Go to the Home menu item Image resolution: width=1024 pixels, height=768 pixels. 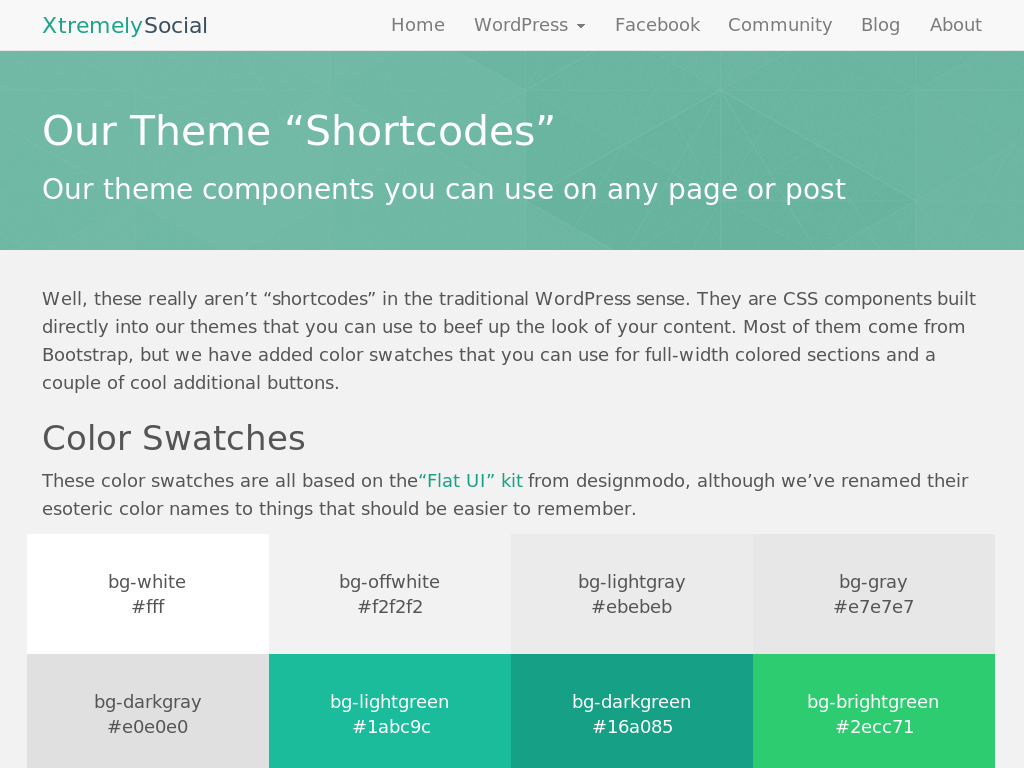(418, 25)
